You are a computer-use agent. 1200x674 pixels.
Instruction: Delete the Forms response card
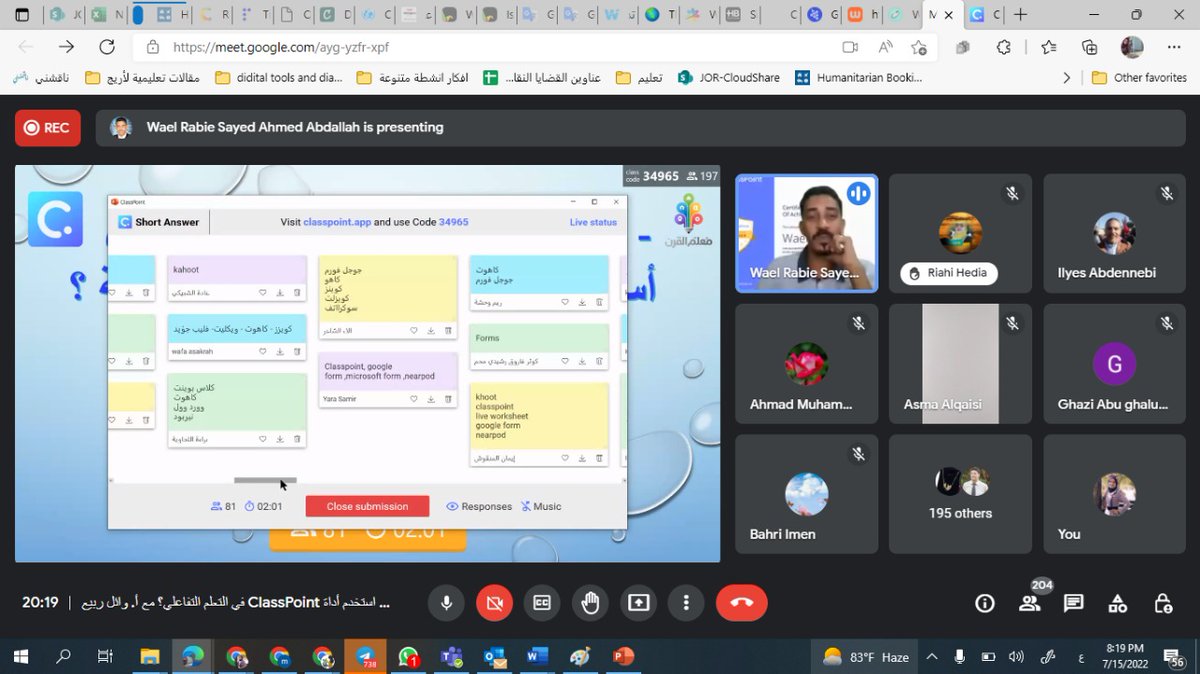[599, 361]
